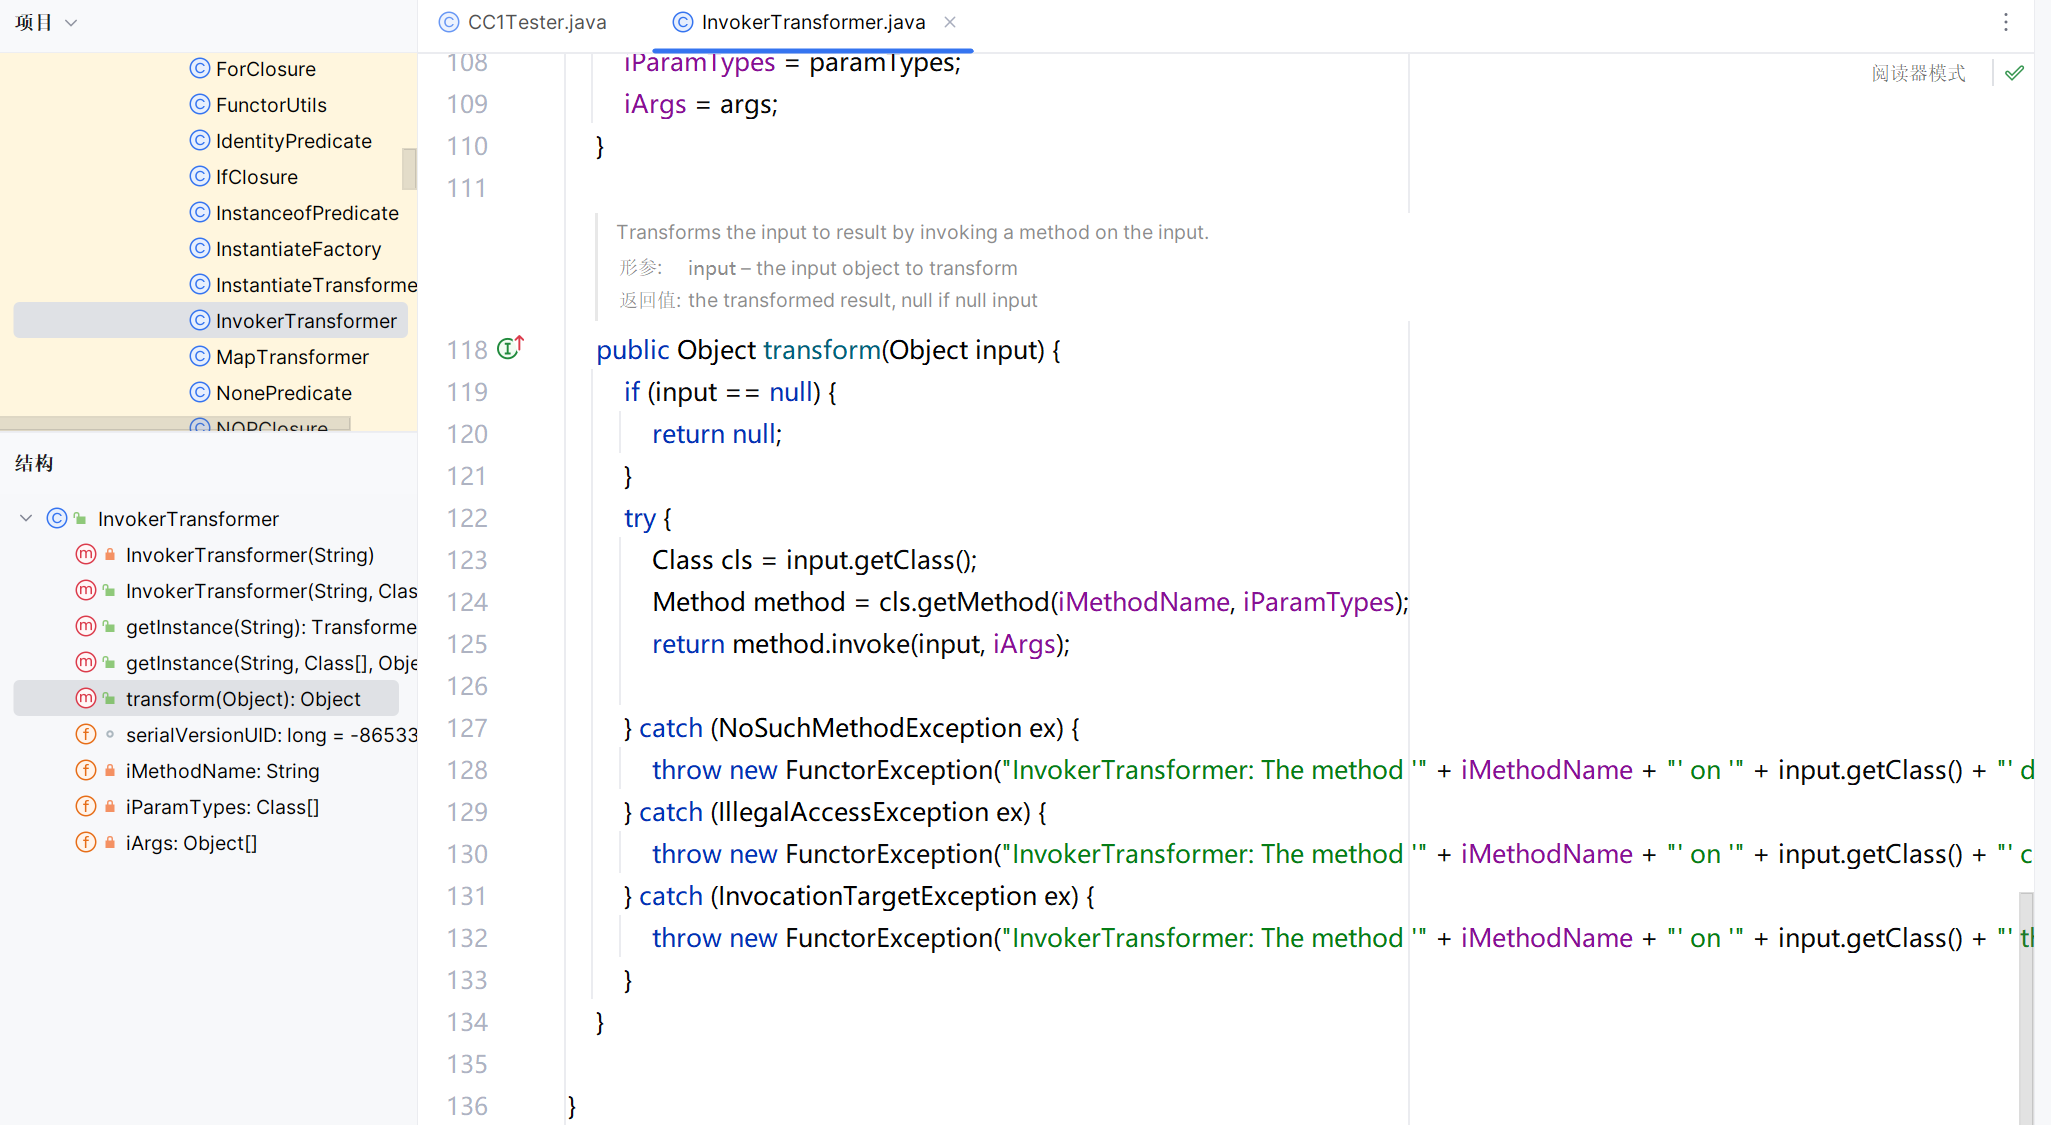The height and width of the screenshot is (1125, 2051).
Task: Open the editor tabs three-dot options menu
Action: 2005,22
